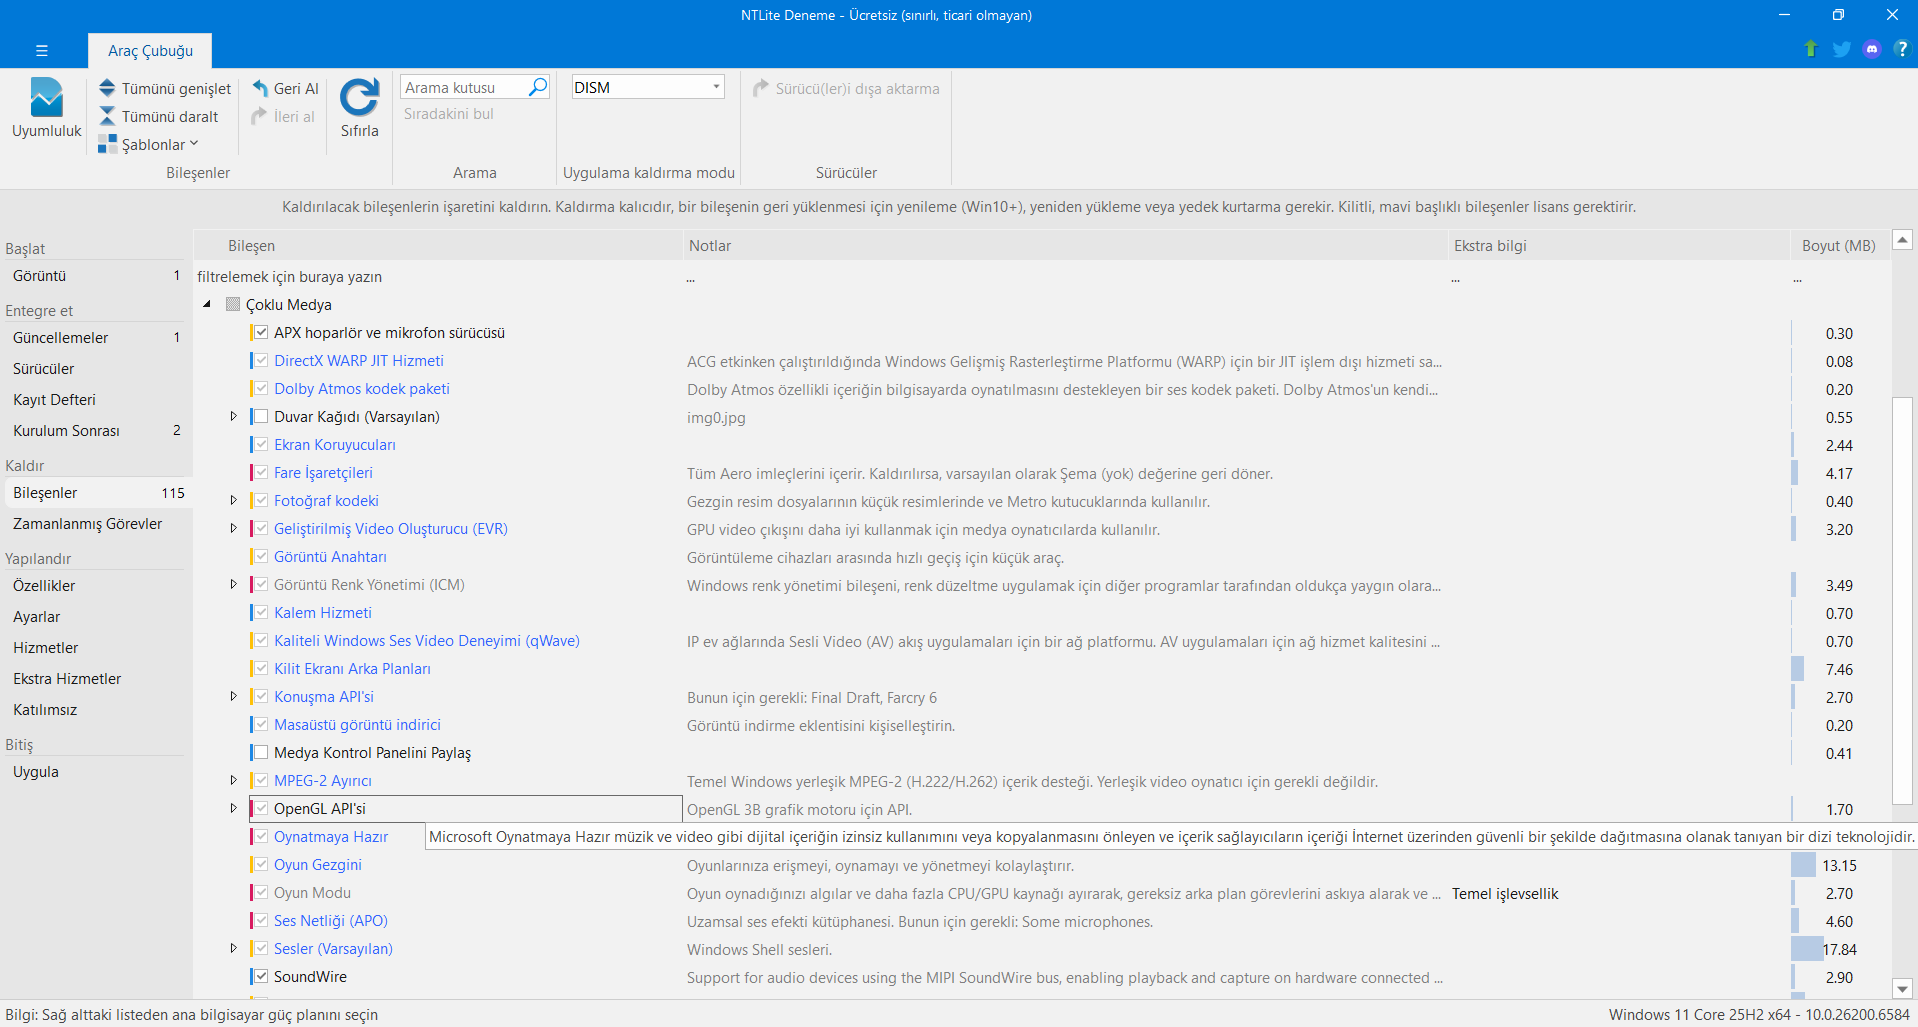Redo with the İleri al arrow
This screenshot has width=1918, height=1027.
(260, 116)
